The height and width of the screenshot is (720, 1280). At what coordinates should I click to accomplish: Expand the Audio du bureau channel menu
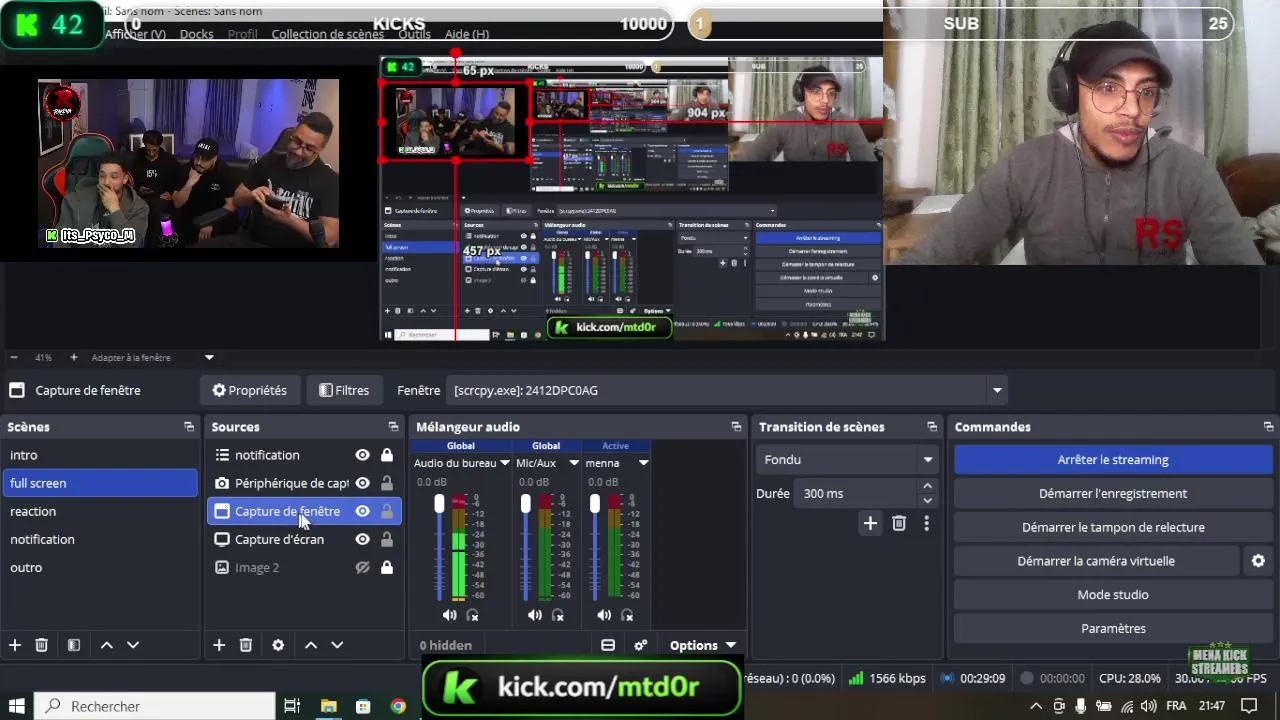click(505, 463)
